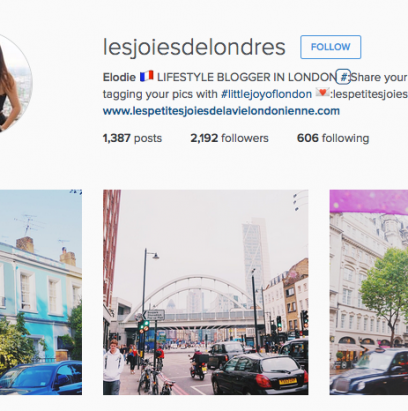Click the boxed hashtag emoji in bio
This screenshot has height=411, width=408.
[x=343, y=77]
